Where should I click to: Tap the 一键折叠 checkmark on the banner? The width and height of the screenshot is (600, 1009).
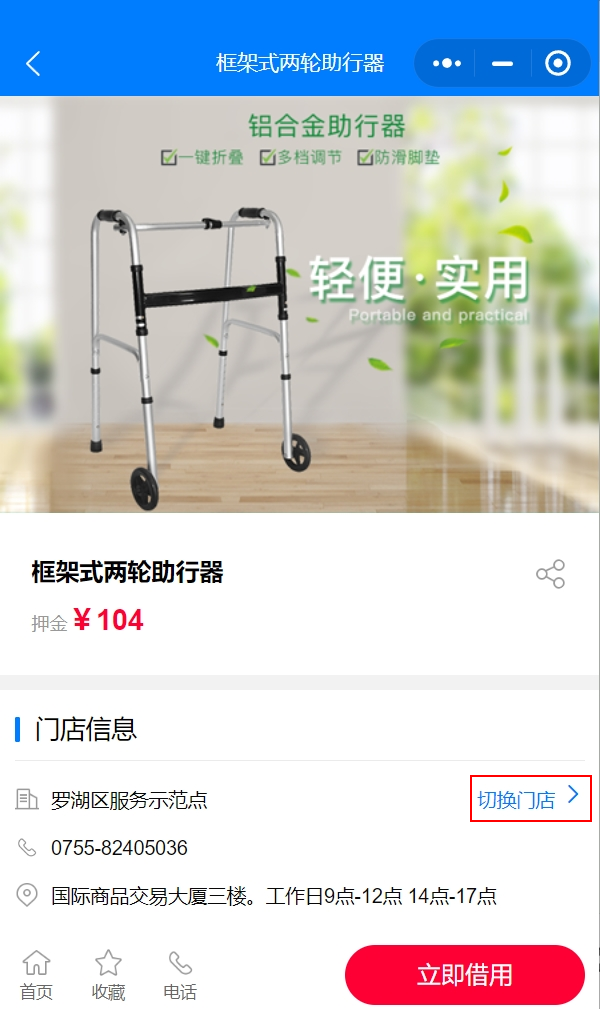pyautogui.click(x=169, y=157)
